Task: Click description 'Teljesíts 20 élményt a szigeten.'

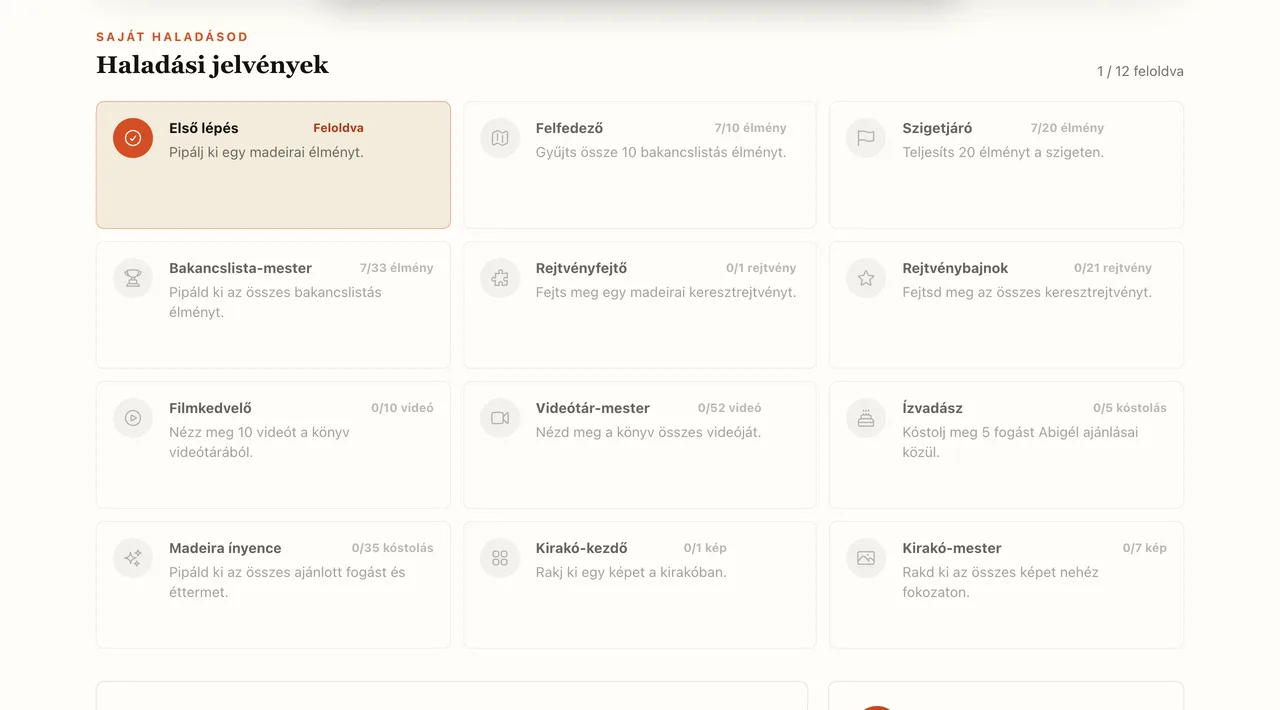Action: [1003, 152]
